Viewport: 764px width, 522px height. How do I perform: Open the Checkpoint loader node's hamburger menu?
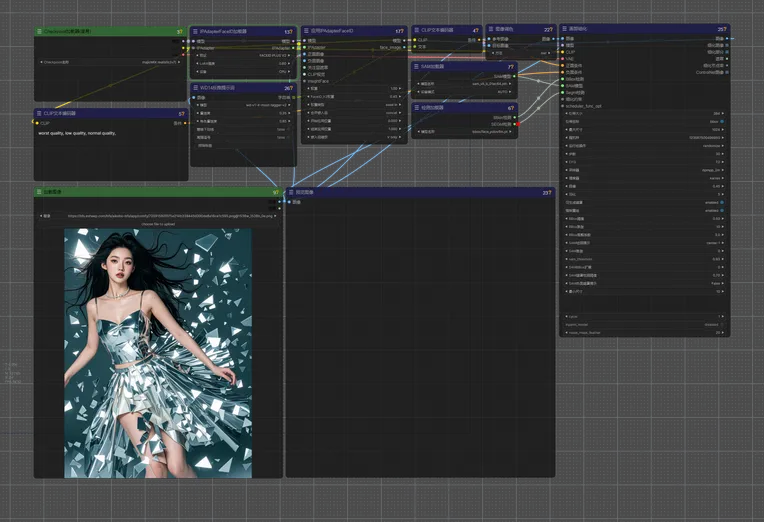tap(38, 31)
